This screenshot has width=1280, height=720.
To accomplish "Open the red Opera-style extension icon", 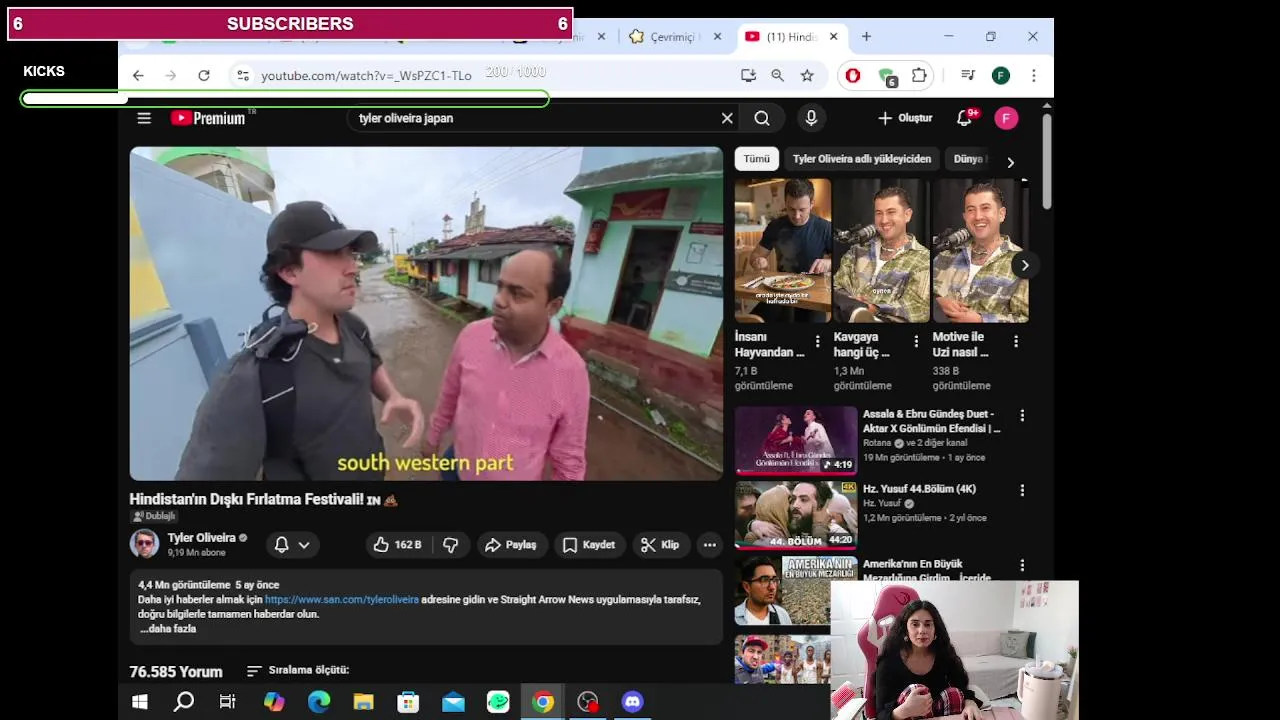I will click(x=853, y=75).
